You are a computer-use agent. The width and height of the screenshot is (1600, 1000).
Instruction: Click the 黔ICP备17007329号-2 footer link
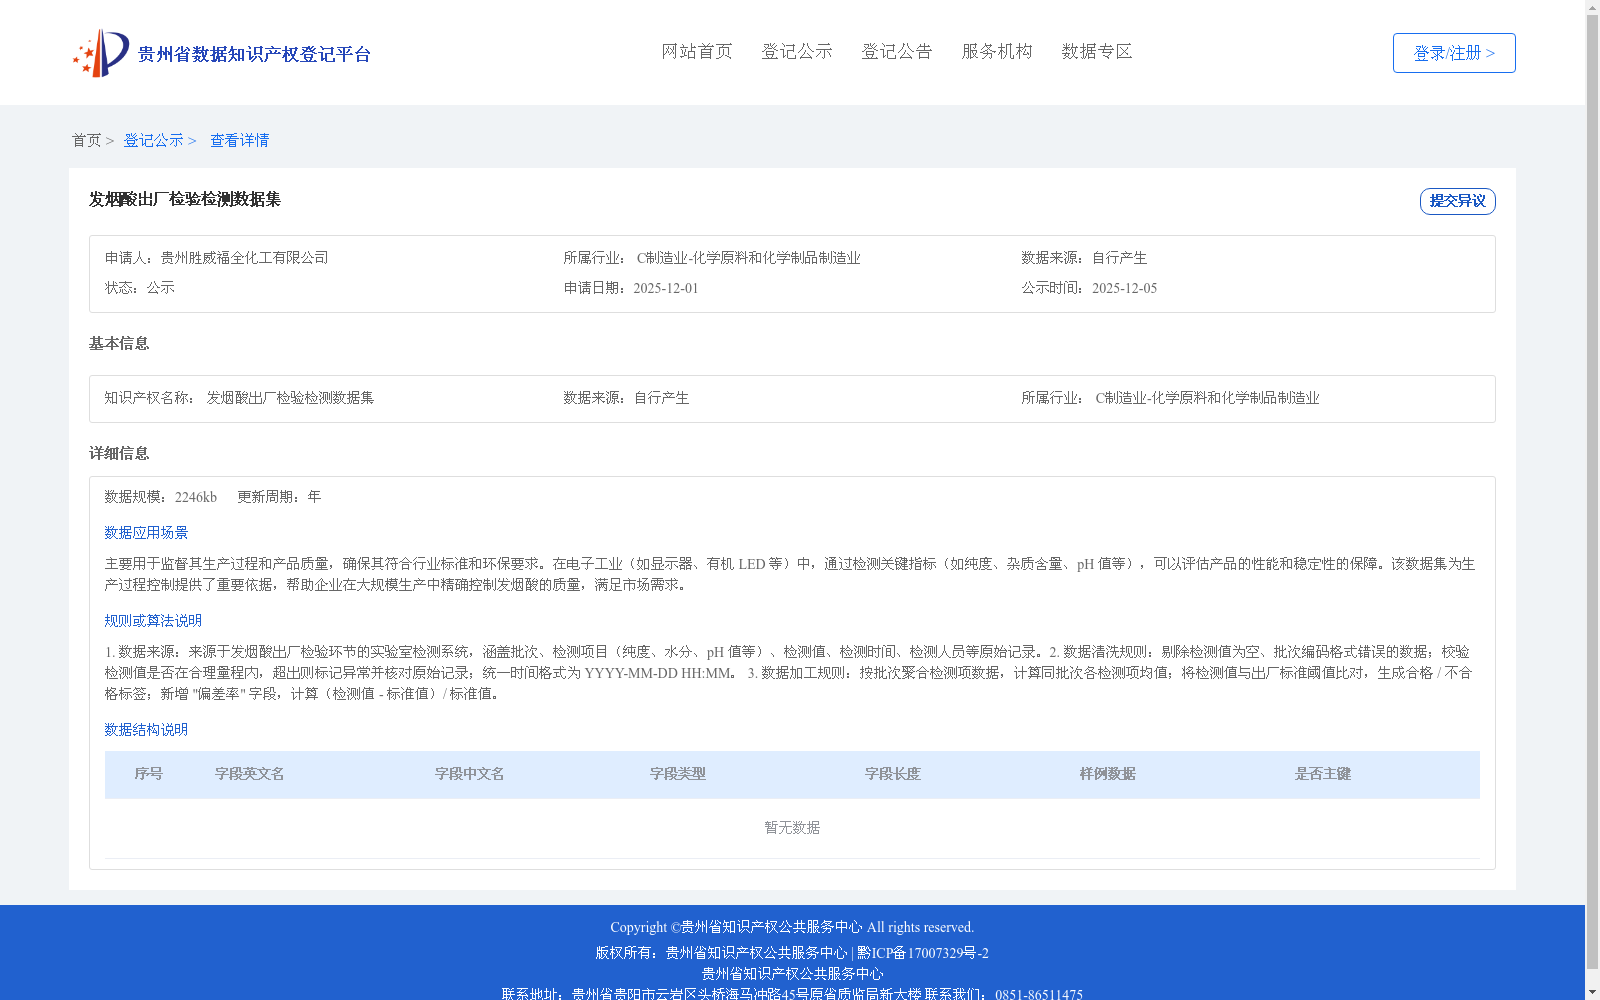coord(923,953)
